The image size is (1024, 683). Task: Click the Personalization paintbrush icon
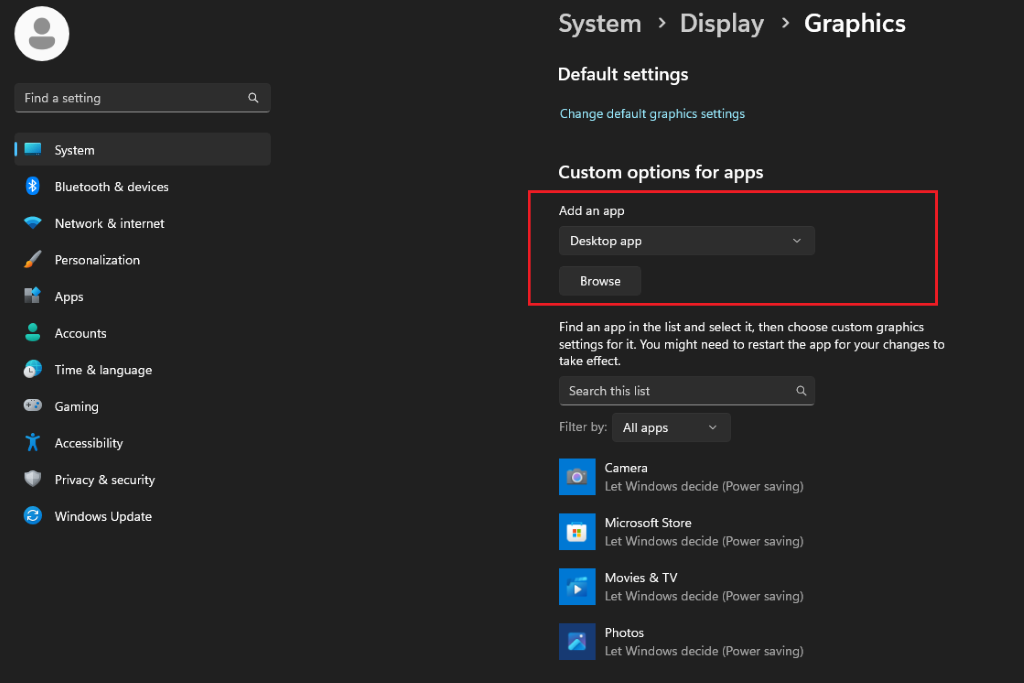click(33, 259)
